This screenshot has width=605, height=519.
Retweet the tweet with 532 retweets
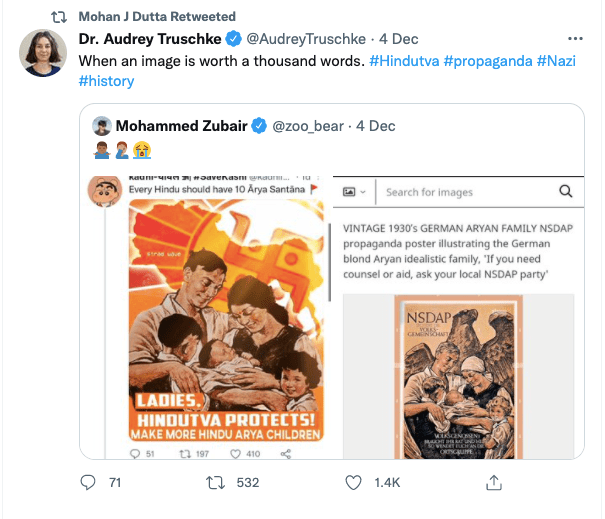[213, 482]
